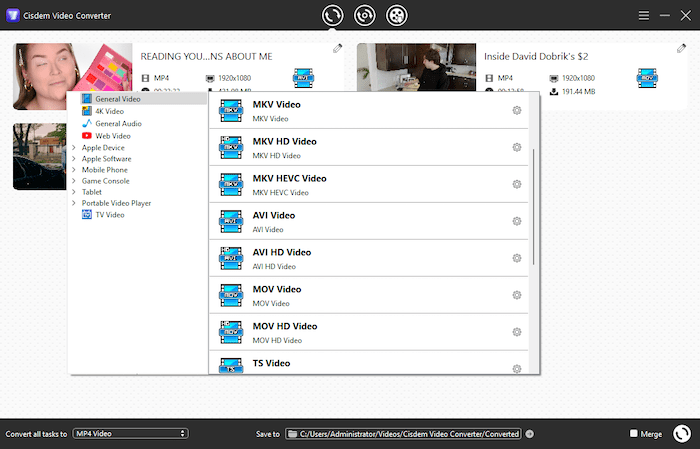Screen dimensions: 700x449
Task: Choose the TS Video format entry
Action: [369, 363]
